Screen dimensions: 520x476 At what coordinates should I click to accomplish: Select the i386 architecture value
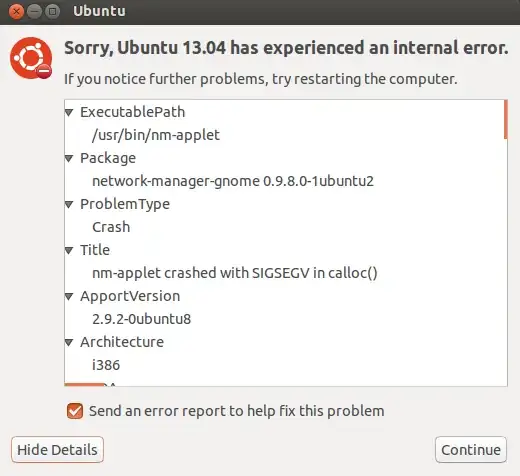tap(106, 365)
